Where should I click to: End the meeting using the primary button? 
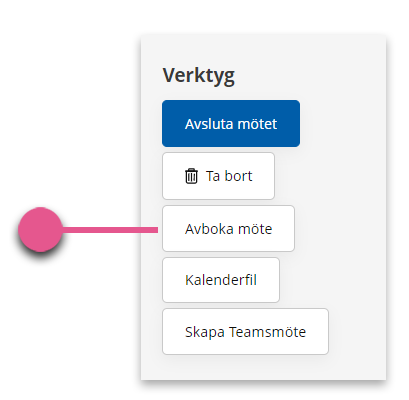(231, 123)
